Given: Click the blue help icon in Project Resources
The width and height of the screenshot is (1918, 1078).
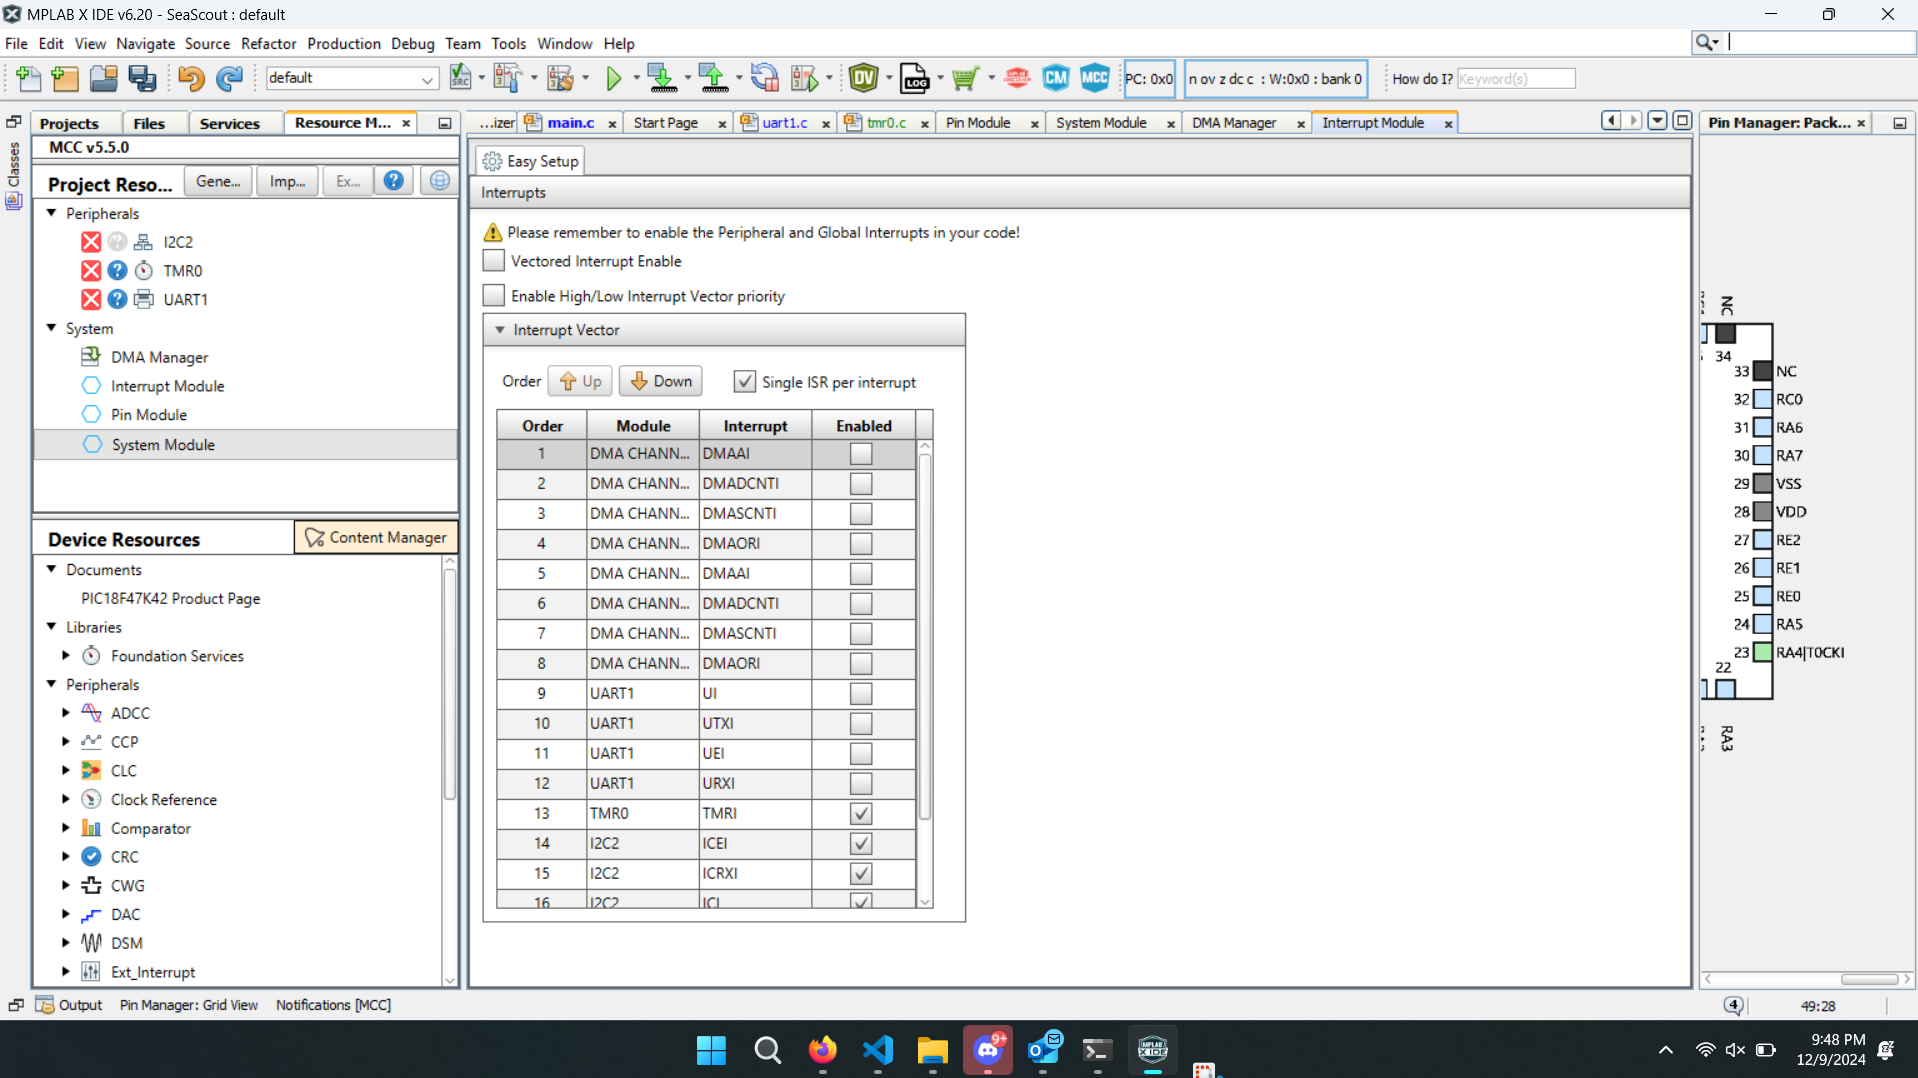Looking at the screenshot, I should tap(394, 181).
